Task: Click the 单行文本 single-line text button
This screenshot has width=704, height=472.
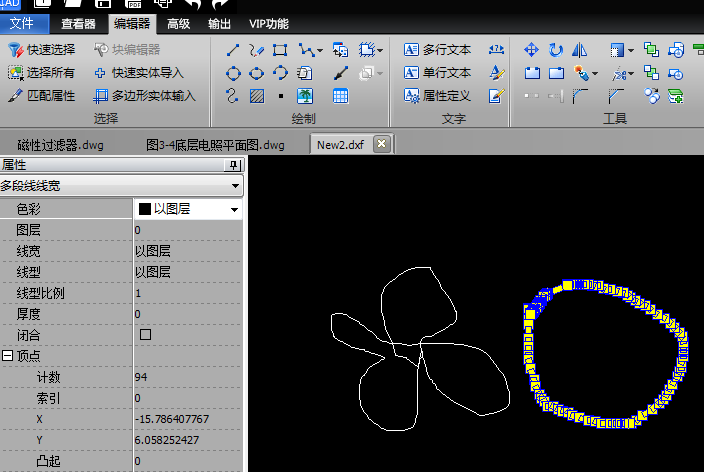Action: [437, 73]
